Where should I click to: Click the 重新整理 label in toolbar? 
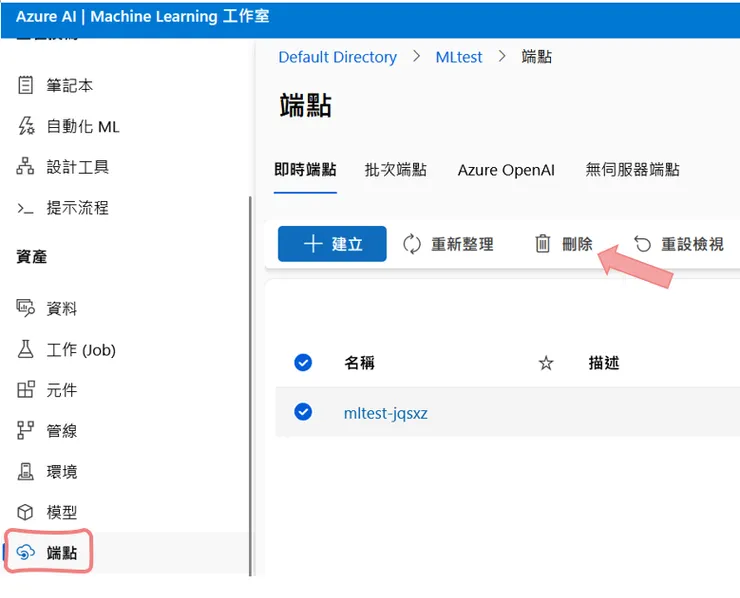(x=462, y=244)
